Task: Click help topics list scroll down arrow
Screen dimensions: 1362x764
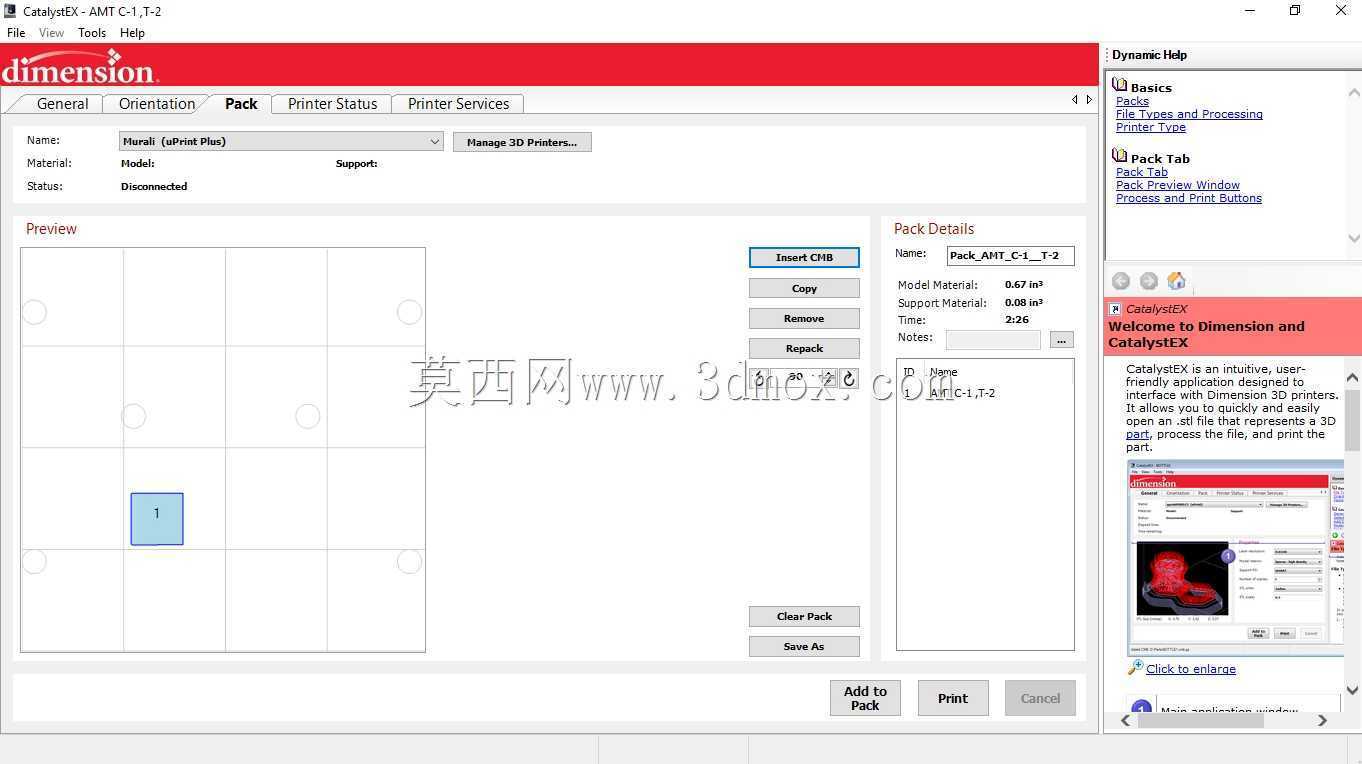Action: tap(1354, 238)
